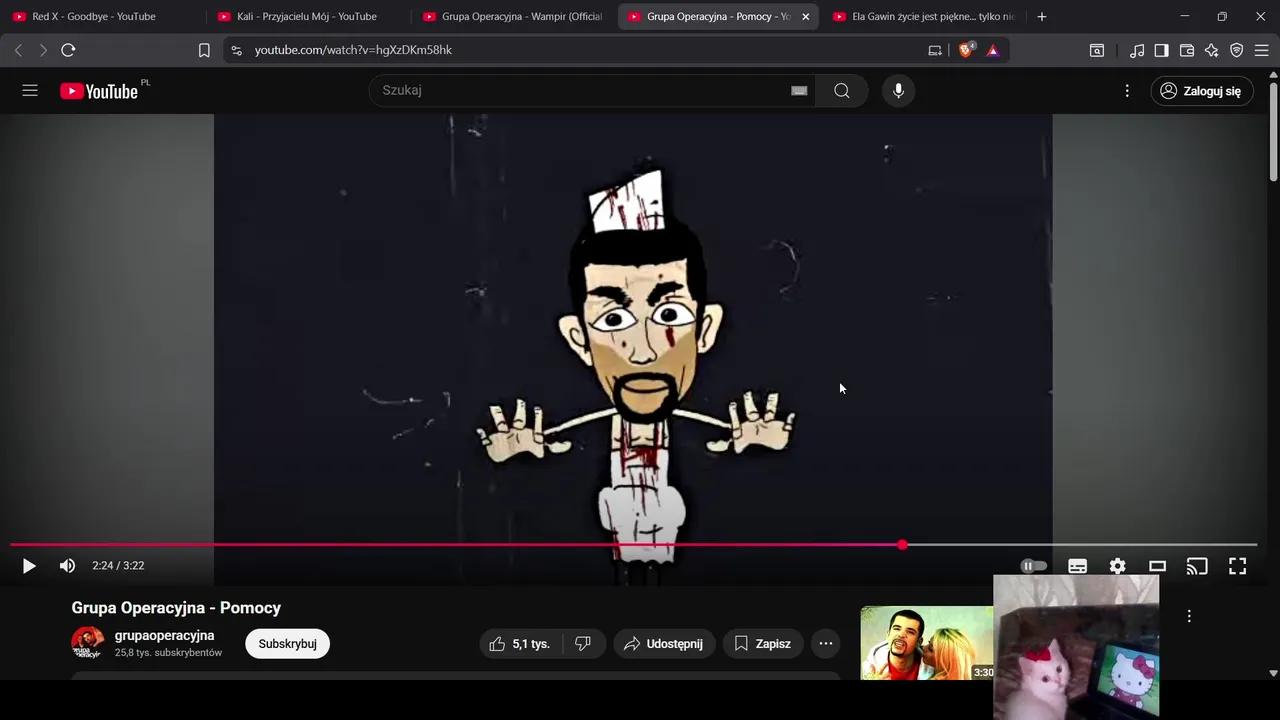
Task: Play the paused video
Action: pos(29,566)
